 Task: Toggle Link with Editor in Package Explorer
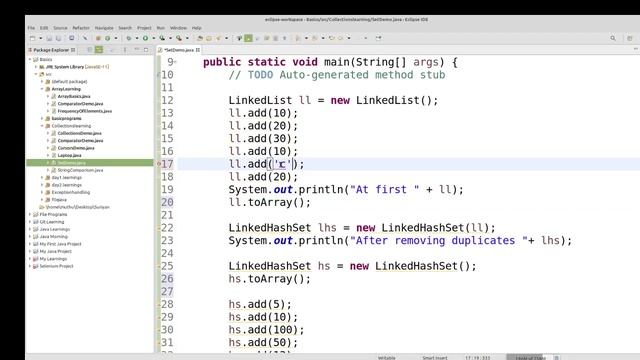99,50
